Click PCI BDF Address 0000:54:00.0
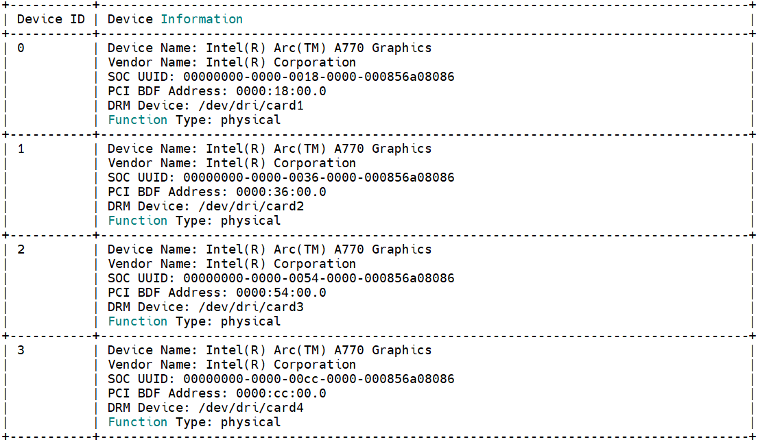This screenshot has width=758, height=442. click(x=281, y=293)
